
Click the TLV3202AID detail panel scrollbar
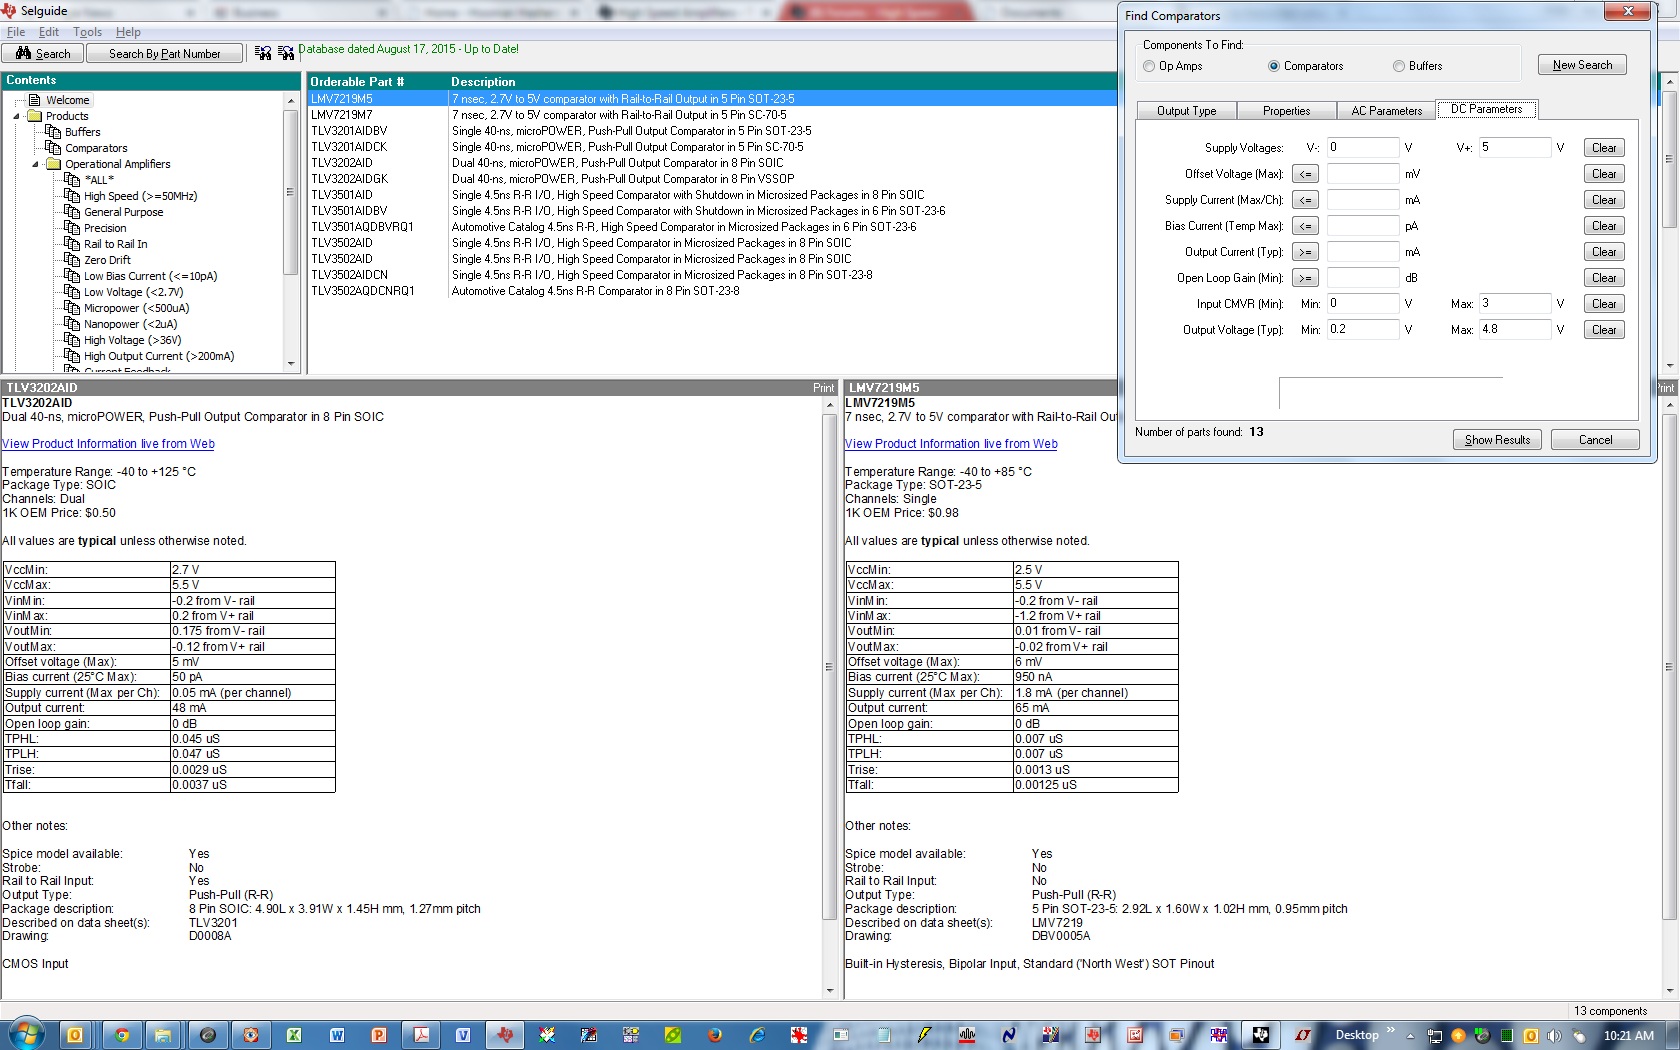(x=829, y=666)
